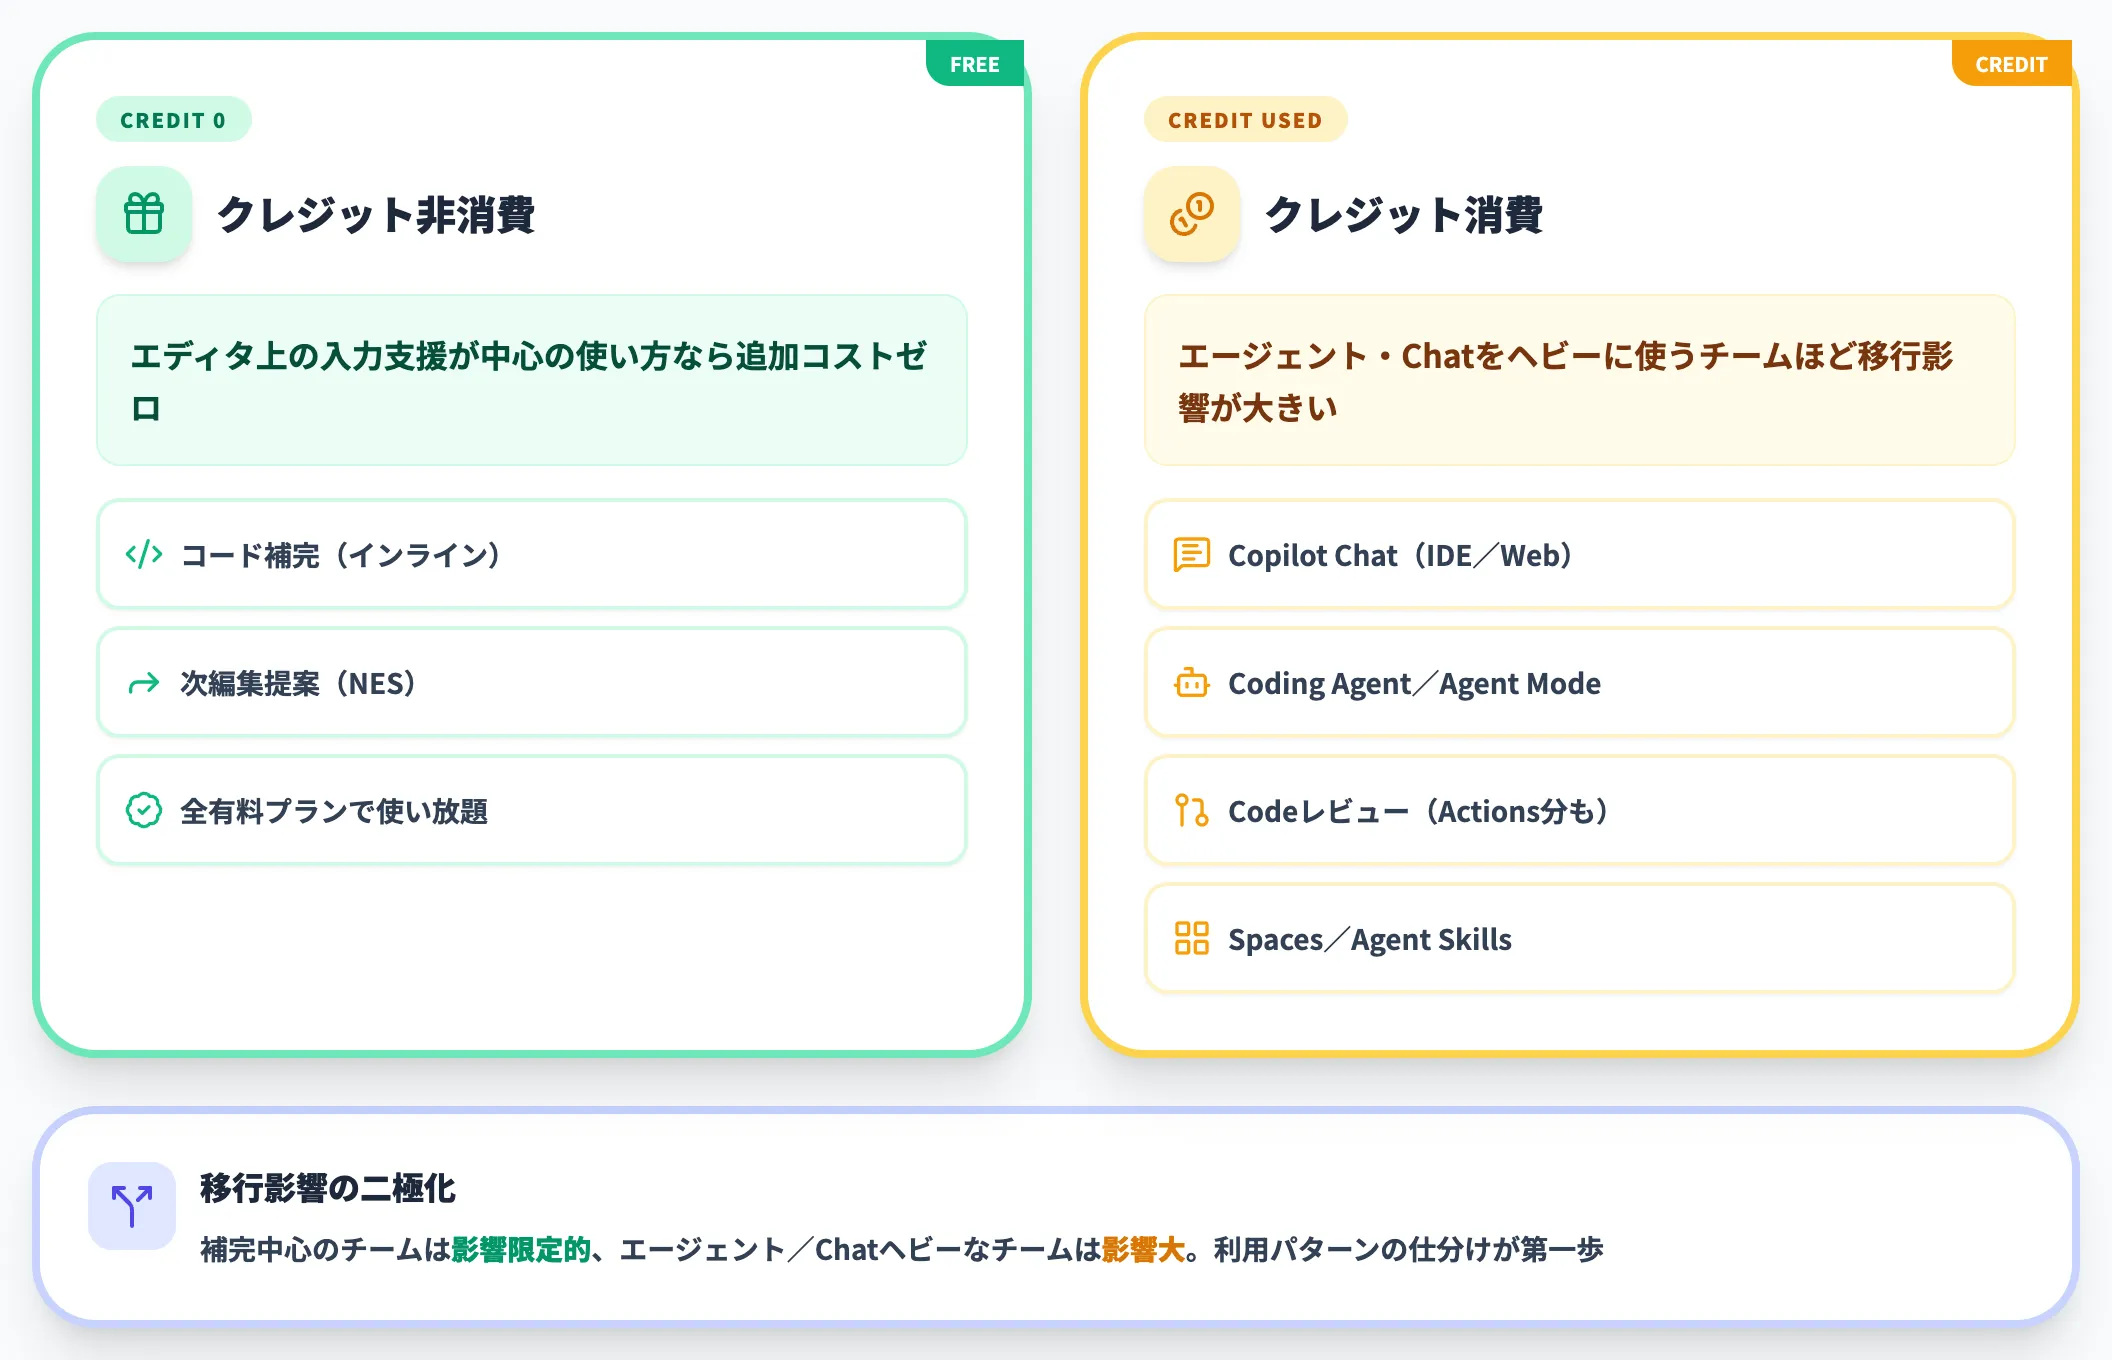This screenshot has width=2112, height=1360.
Task: Select the check badge icon for 全有料プランで使い放題
Action: [x=143, y=812]
